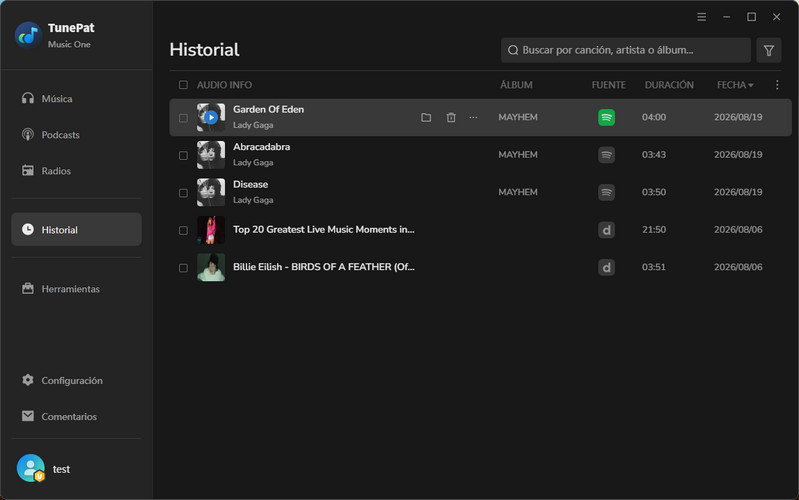
Task: Click the test username label
Action: click(x=61, y=469)
